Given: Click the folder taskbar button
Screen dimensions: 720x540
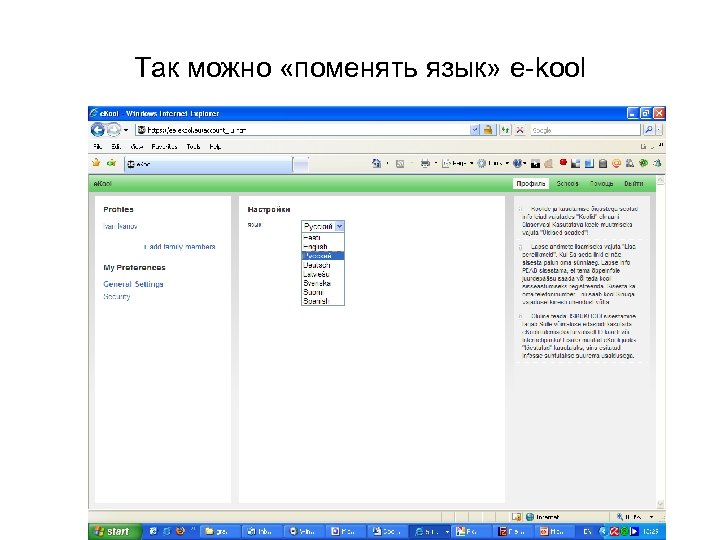Looking at the screenshot, I should coord(218,531).
